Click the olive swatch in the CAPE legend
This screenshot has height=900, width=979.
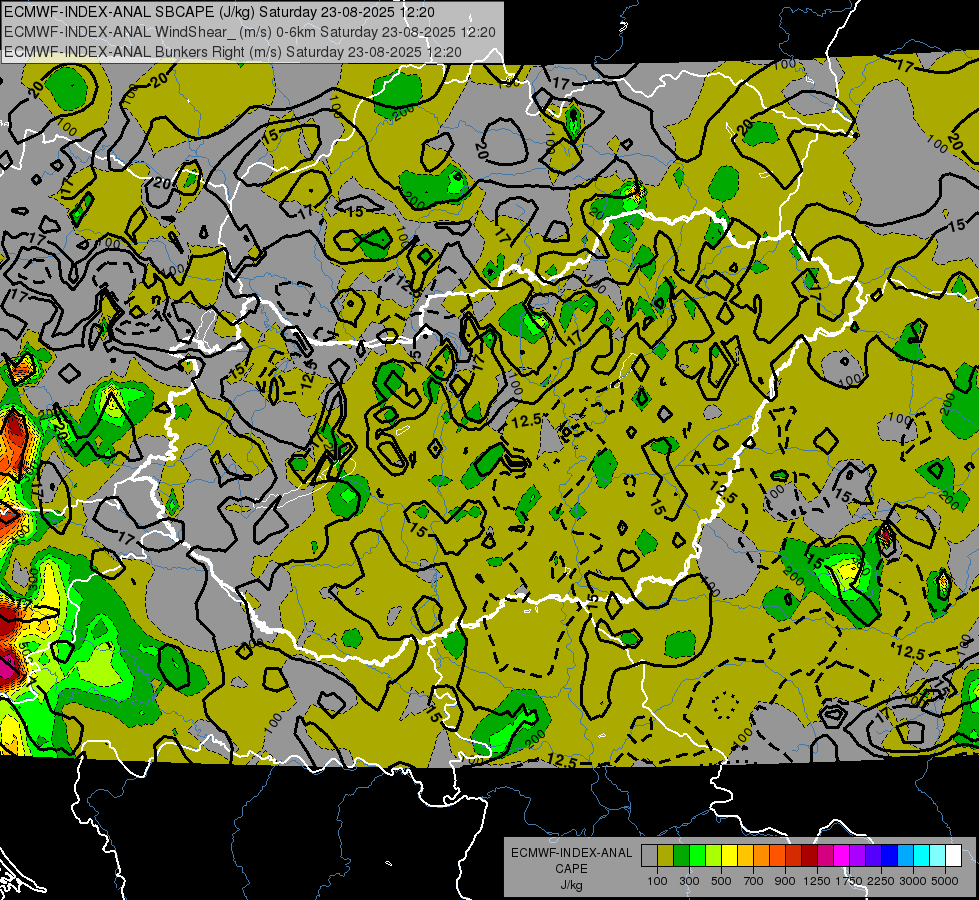click(x=666, y=856)
